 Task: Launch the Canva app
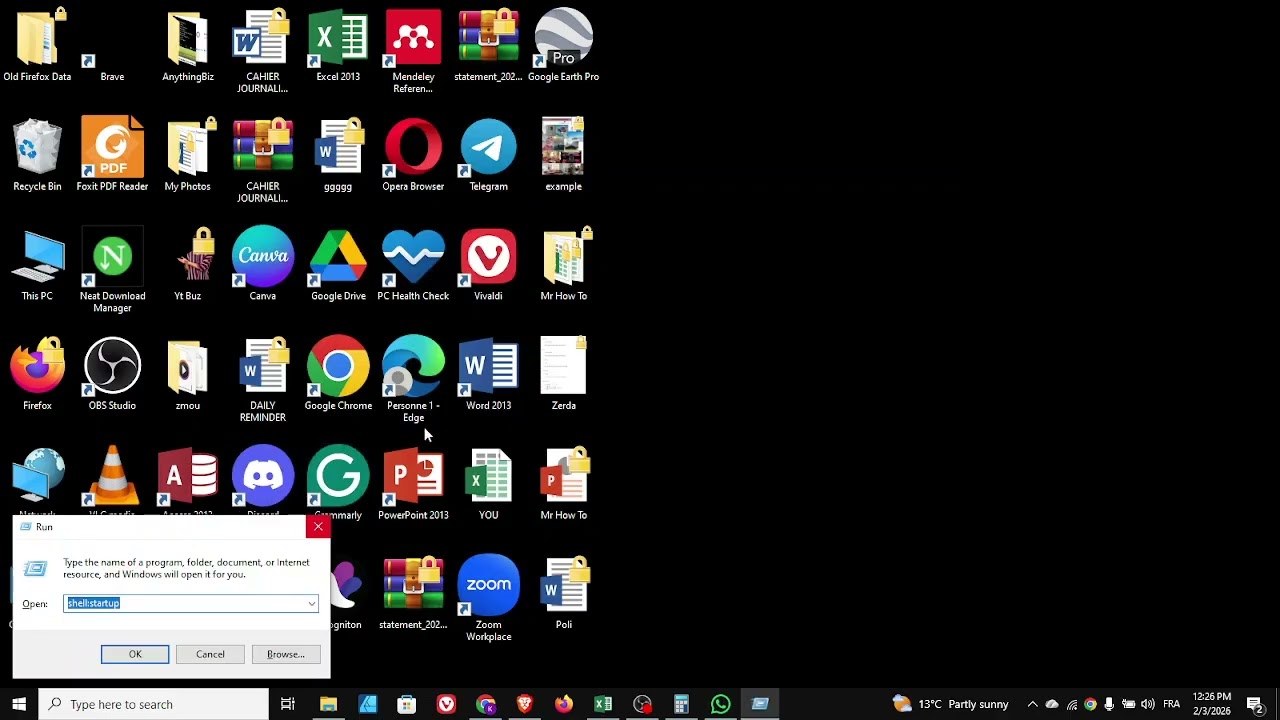pos(263,266)
